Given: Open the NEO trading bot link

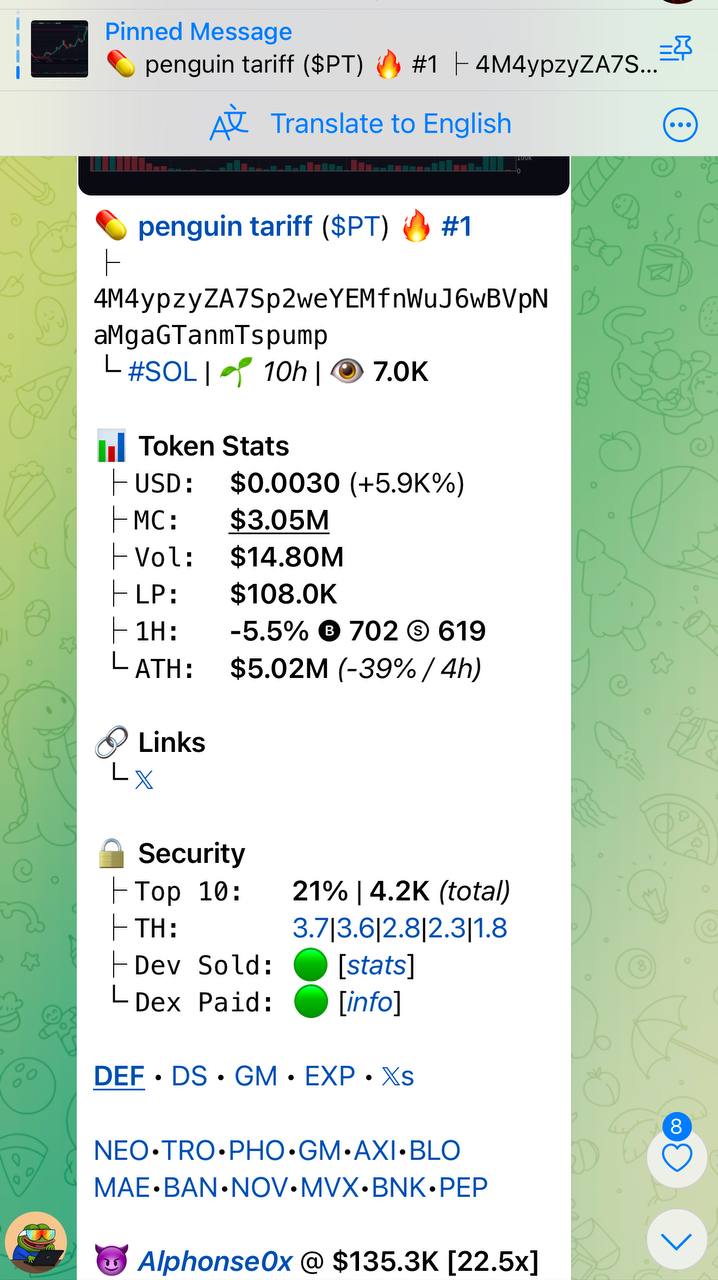Looking at the screenshot, I should click(x=121, y=1150).
